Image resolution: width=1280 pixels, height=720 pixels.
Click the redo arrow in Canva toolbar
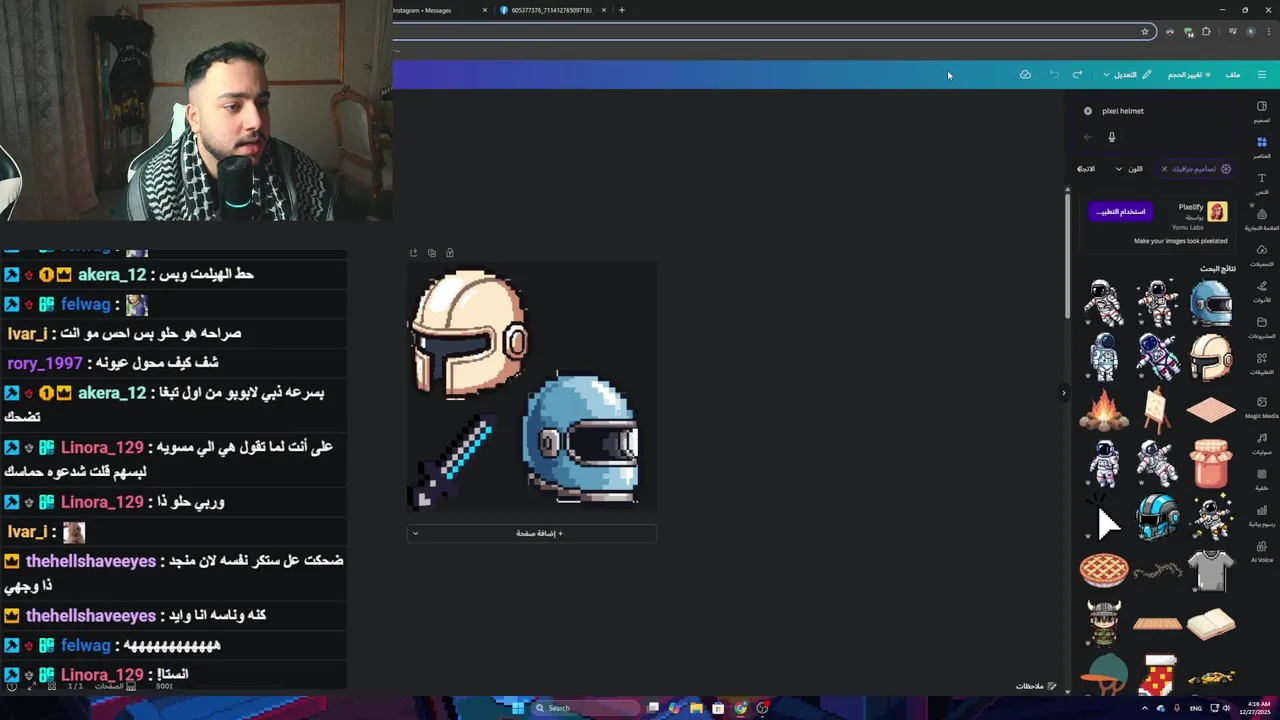(x=1077, y=75)
